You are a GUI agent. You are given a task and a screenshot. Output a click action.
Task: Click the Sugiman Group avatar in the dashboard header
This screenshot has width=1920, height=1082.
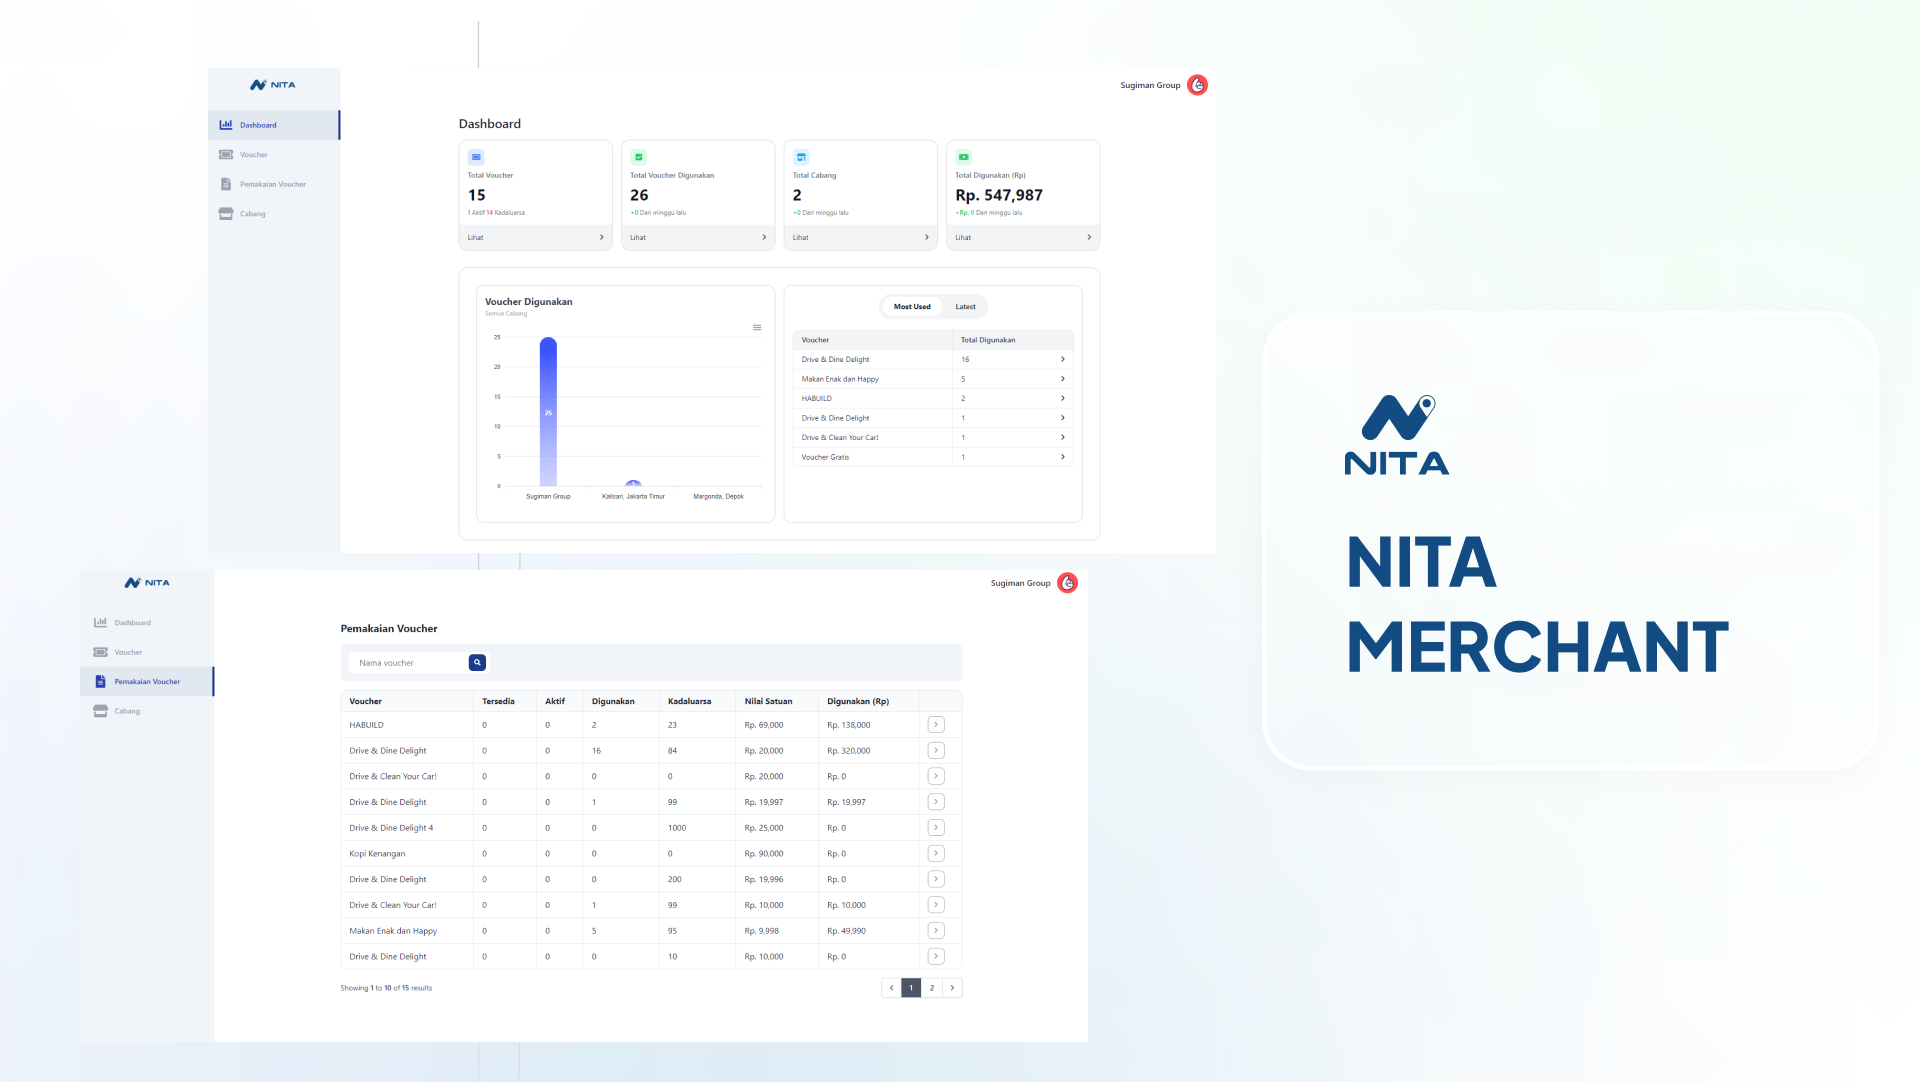[1197, 85]
